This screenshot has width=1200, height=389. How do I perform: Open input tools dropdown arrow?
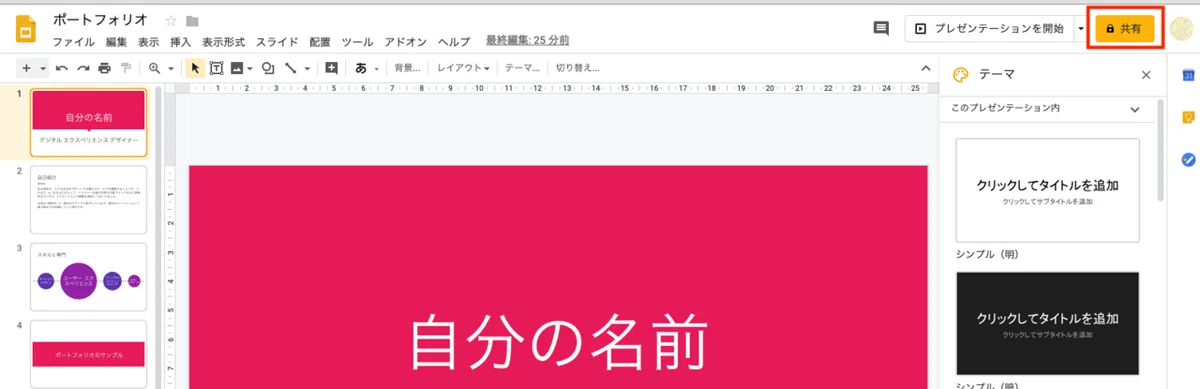377,69
